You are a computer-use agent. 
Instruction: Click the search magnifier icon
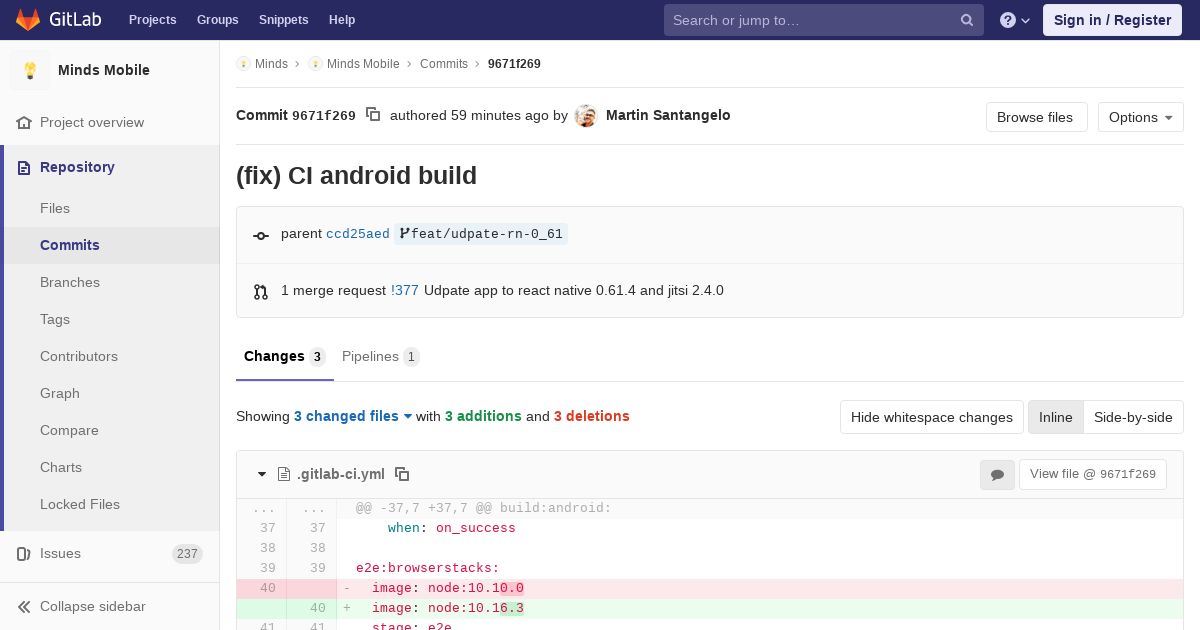[967, 20]
